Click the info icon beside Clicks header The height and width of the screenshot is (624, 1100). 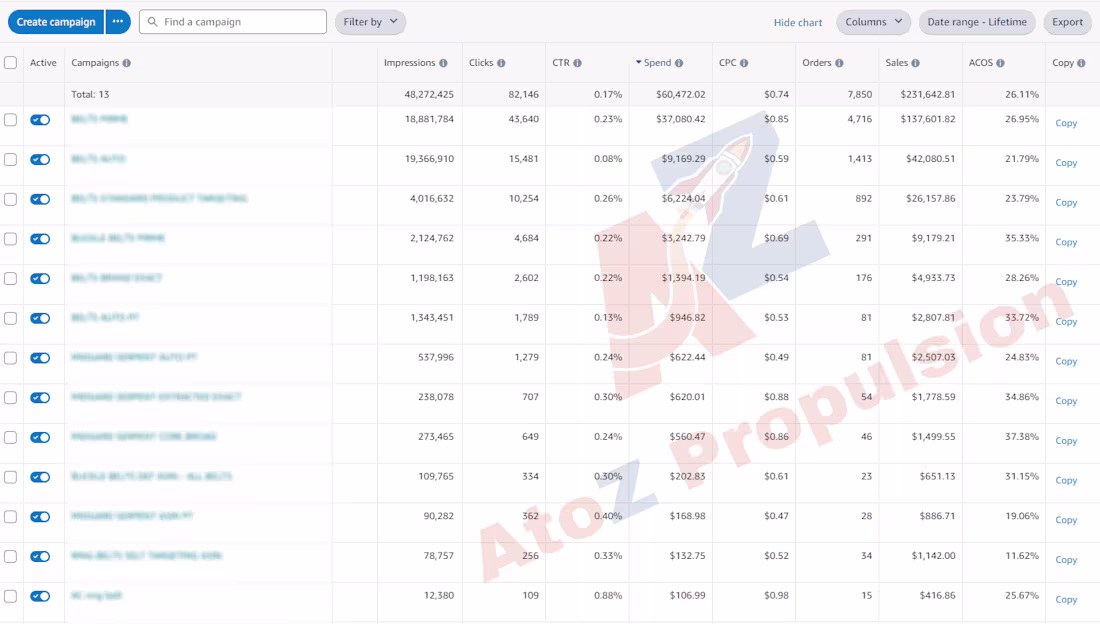click(501, 63)
